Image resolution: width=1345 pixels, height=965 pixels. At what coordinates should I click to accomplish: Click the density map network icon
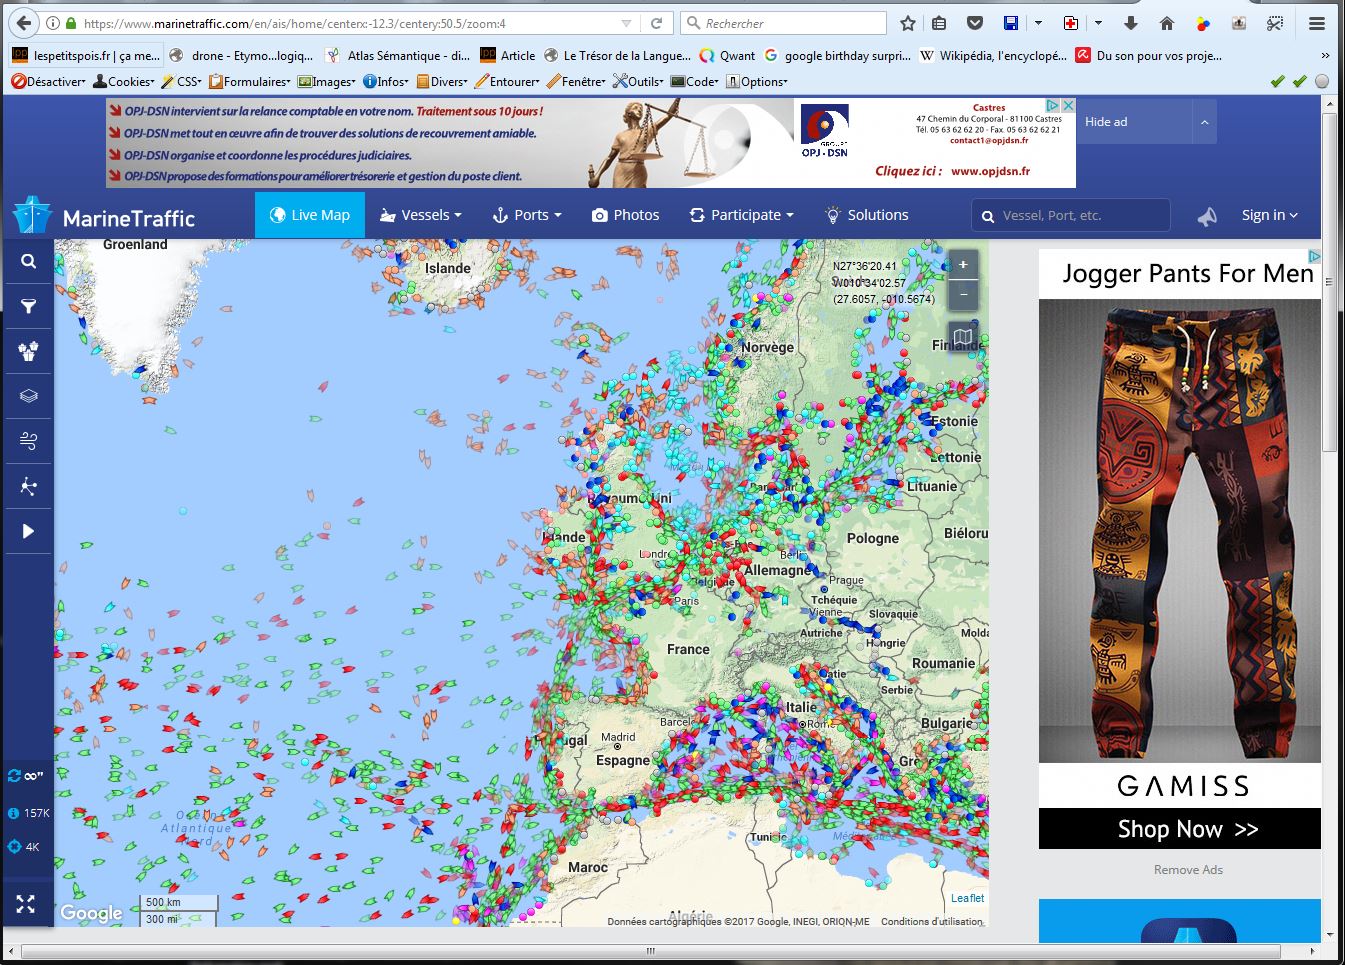(28, 487)
